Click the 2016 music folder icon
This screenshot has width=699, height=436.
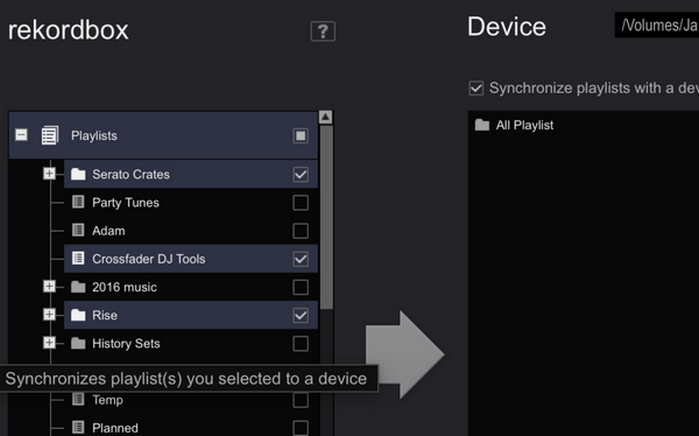pos(78,287)
